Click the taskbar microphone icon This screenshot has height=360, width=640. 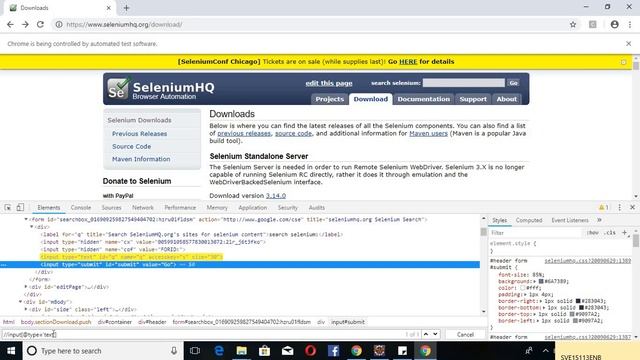click(x=174, y=351)
